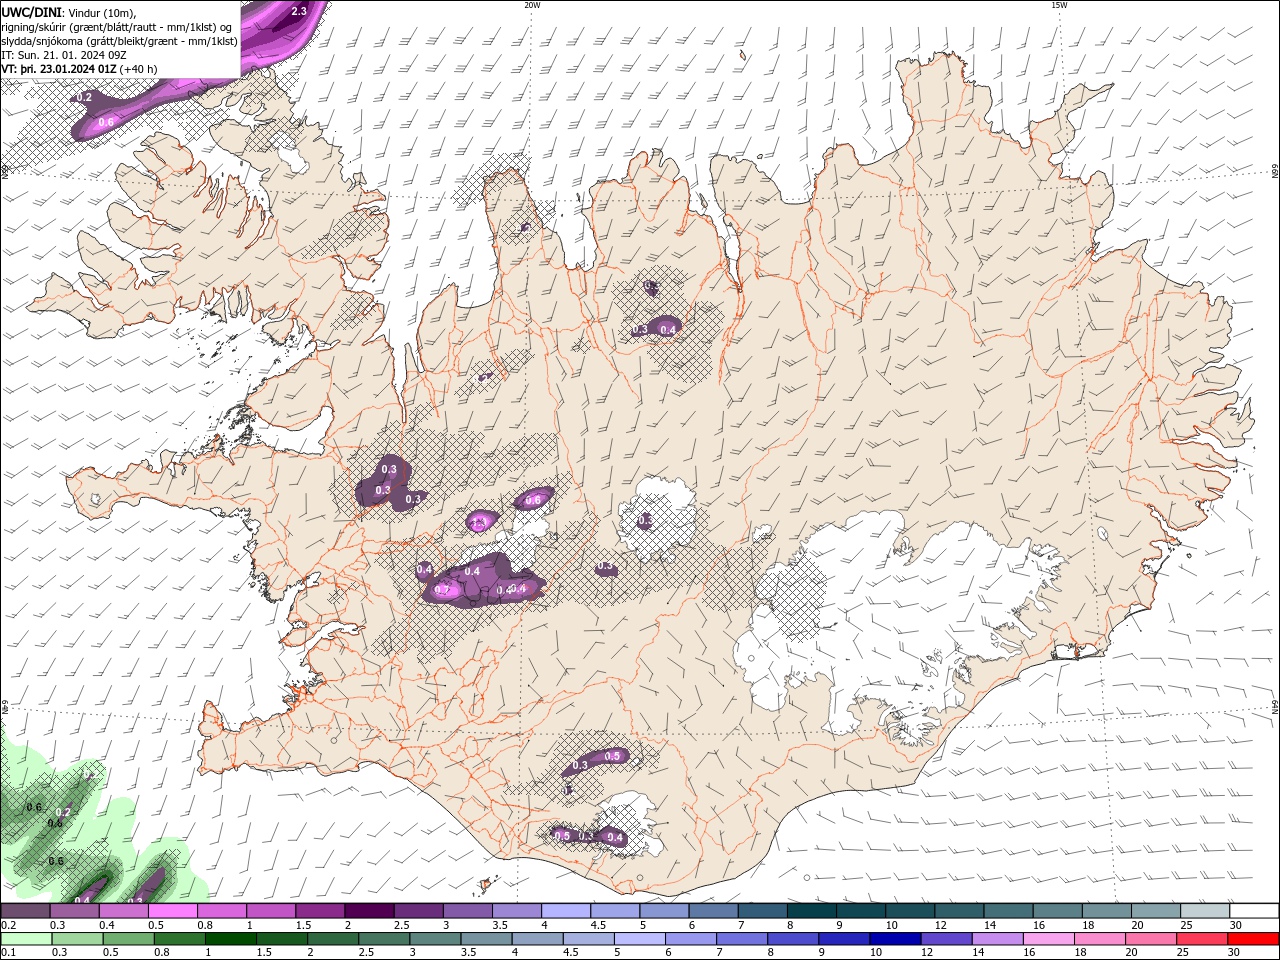
Task: Click the 20W longitude label
Action: tap(532, 5)
